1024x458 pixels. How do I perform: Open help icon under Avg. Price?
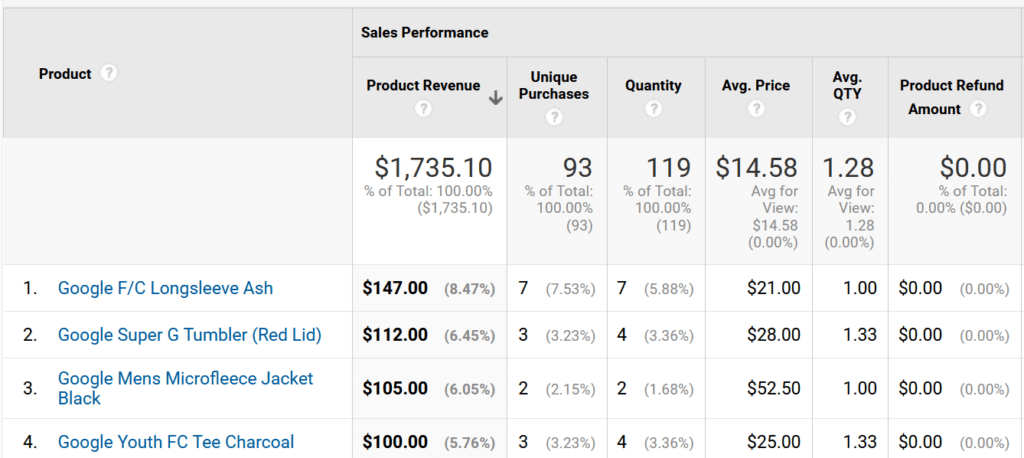[756, 109]
